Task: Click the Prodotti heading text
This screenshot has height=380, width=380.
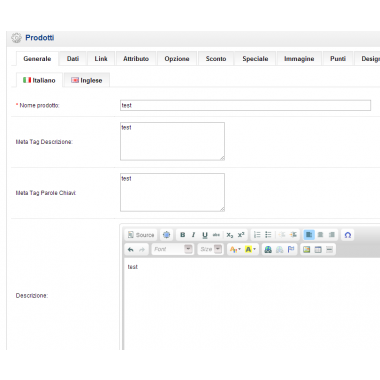Action: click(40, 38)
